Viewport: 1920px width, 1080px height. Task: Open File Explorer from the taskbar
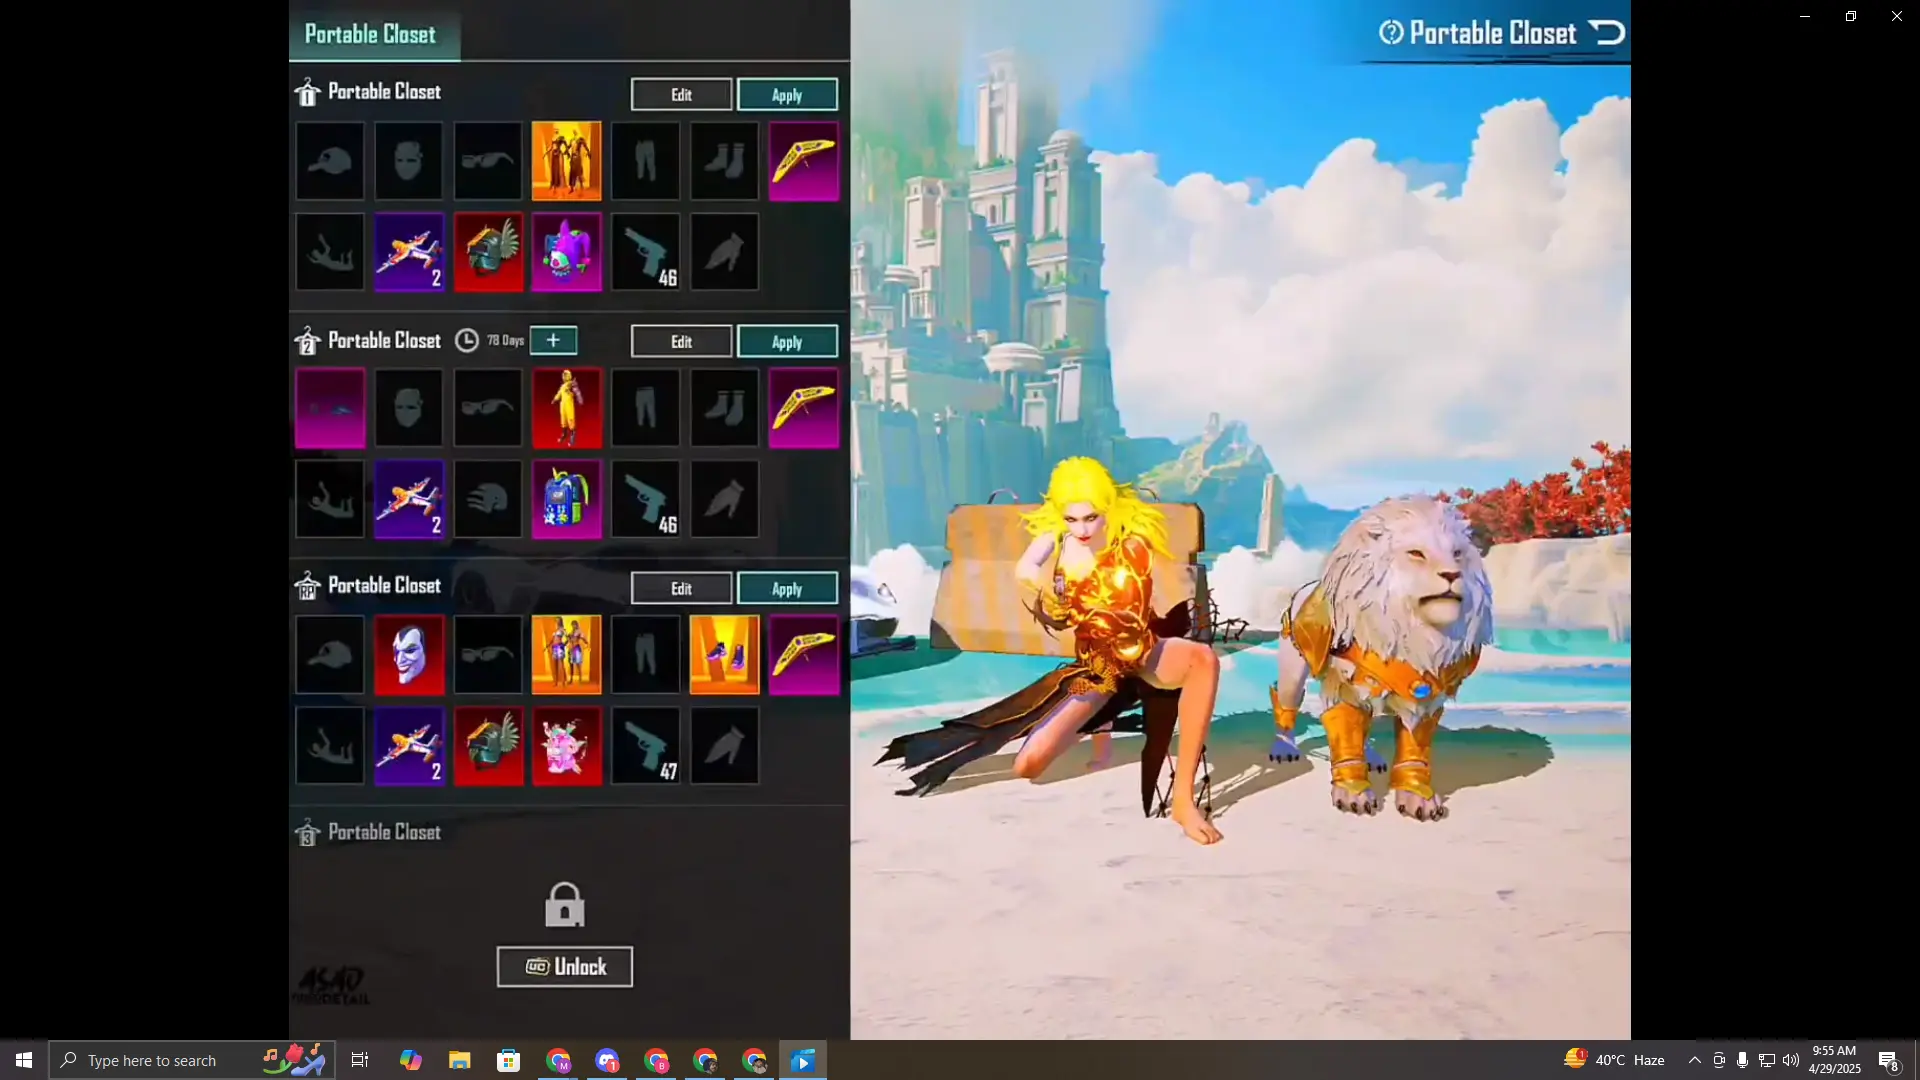459,1060
